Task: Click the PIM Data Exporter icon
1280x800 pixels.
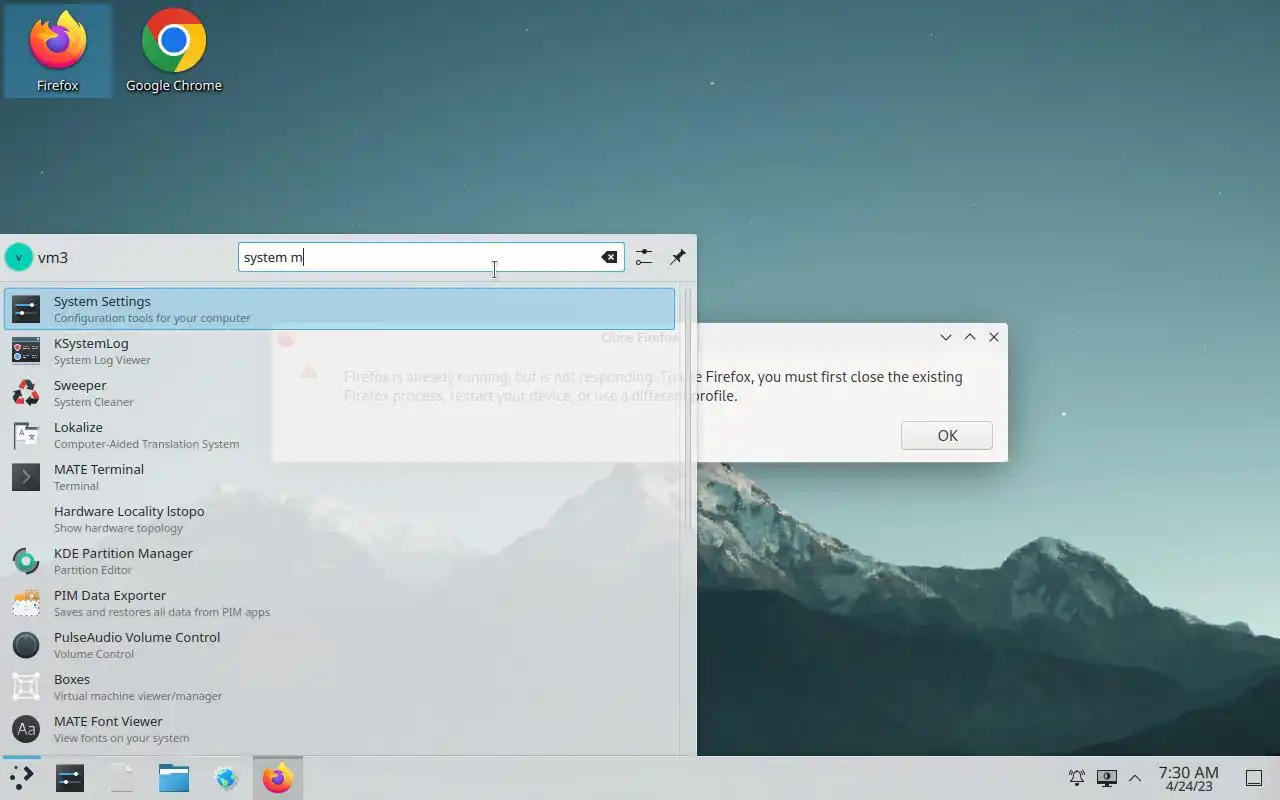Action: point(26,603)
